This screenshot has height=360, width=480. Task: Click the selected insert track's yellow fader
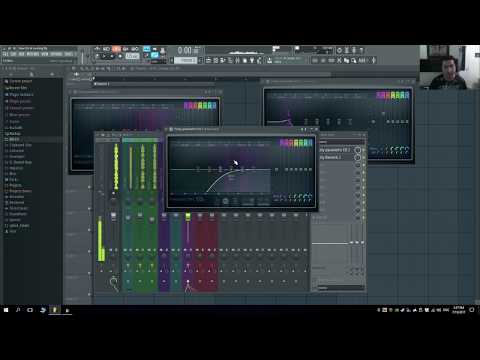188,217
